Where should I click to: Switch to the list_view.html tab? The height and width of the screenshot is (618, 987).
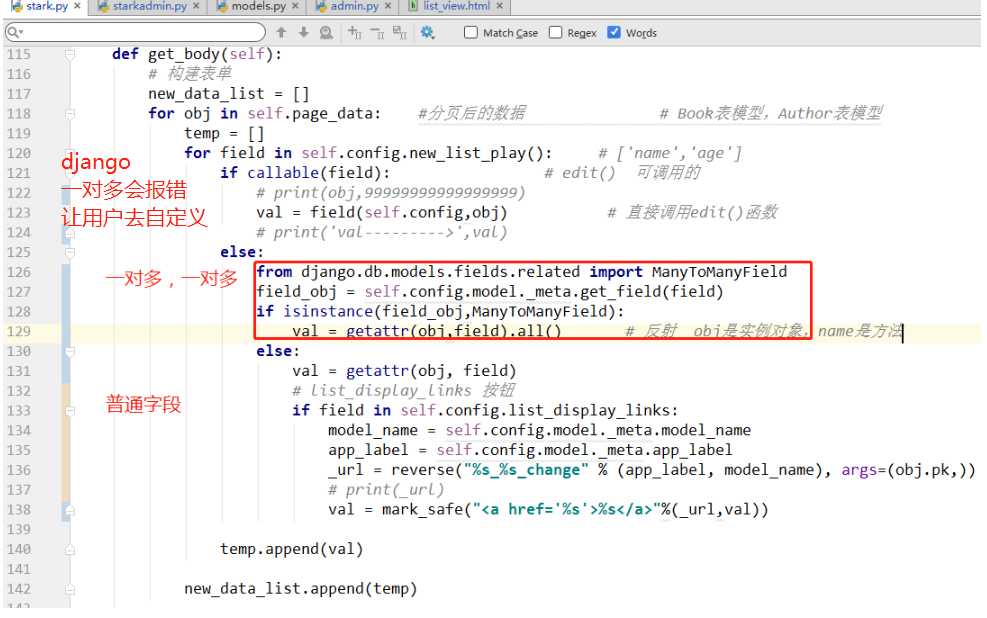click(x=455, y=6)
